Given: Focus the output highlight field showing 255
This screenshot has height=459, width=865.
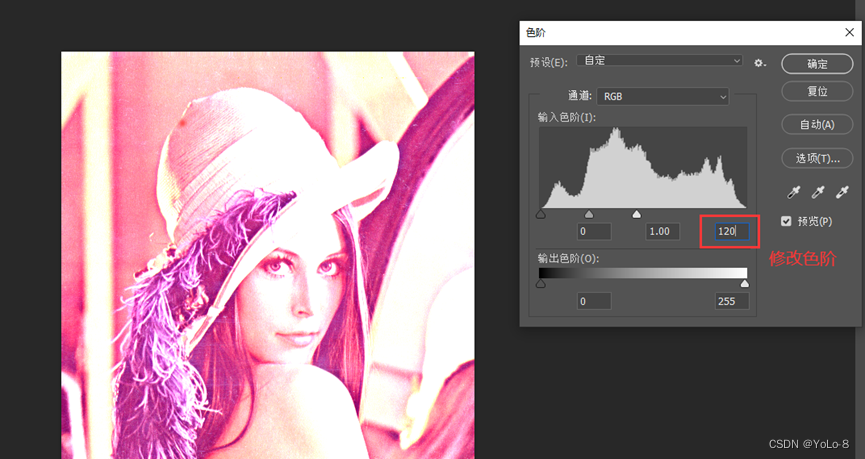Looking at the screenshot, I should coord(732,301).
